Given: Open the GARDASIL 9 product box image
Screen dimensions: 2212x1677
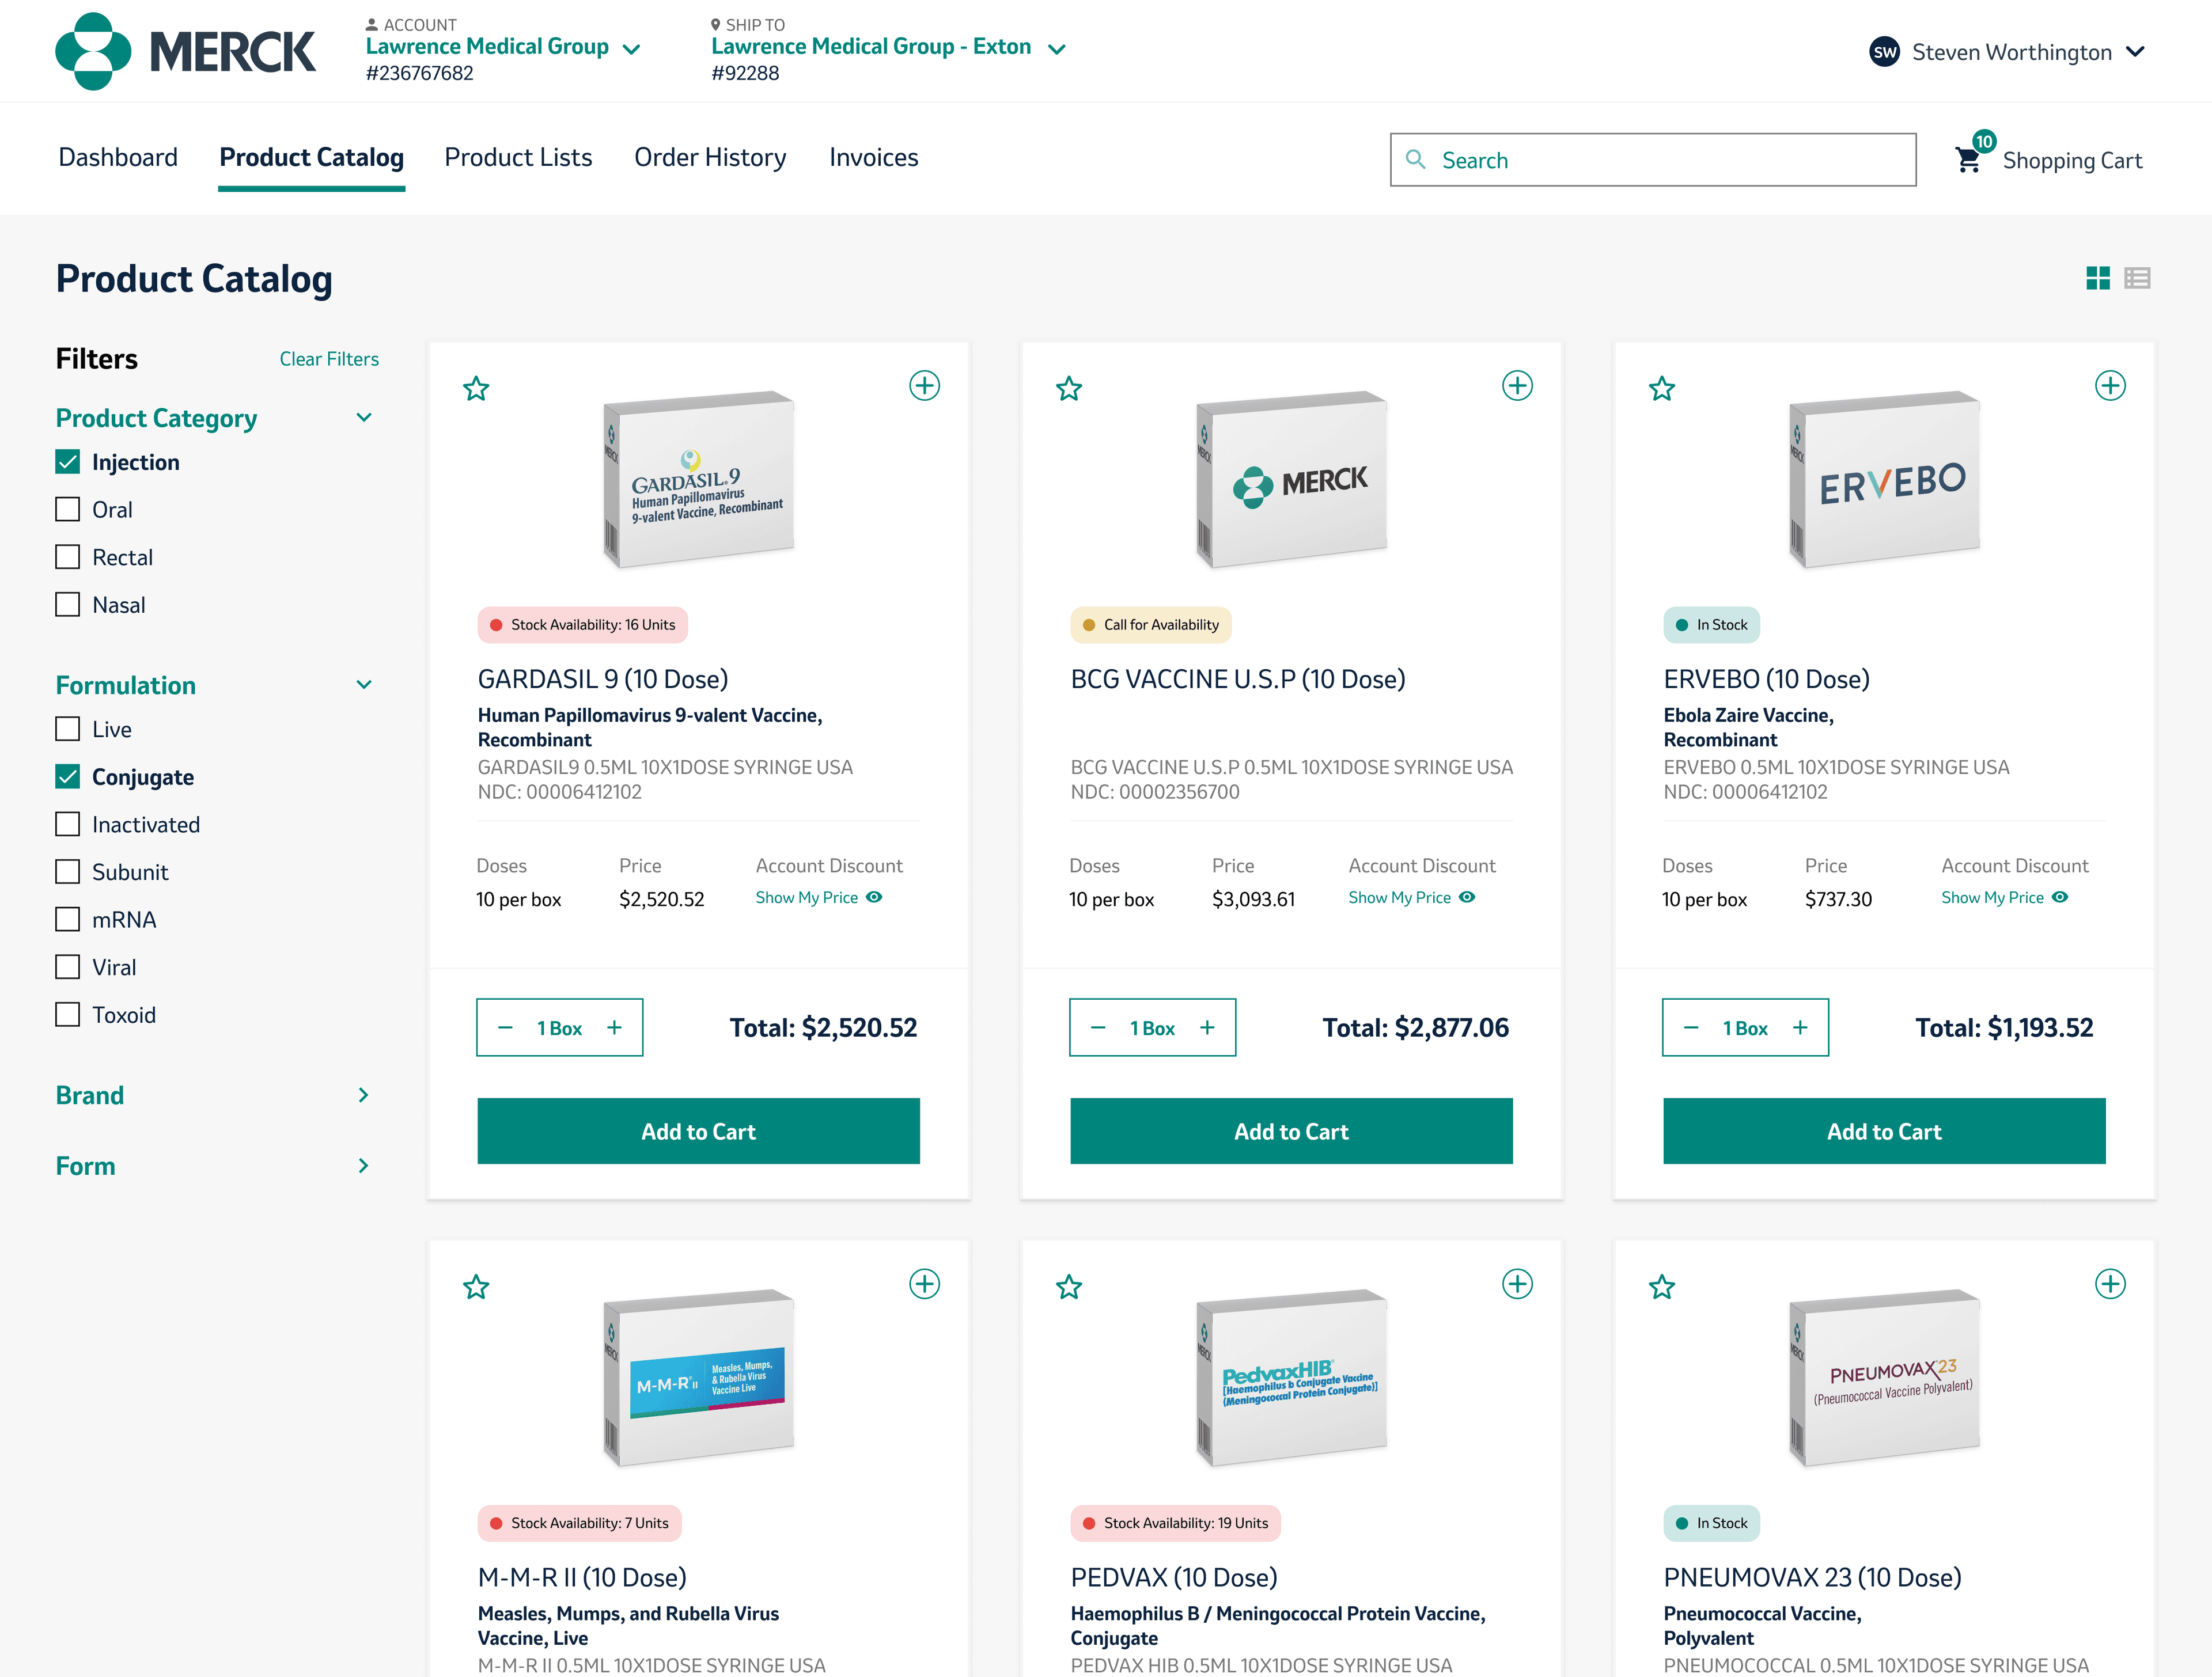Looking at the screenshot, I should coord(698,479).
